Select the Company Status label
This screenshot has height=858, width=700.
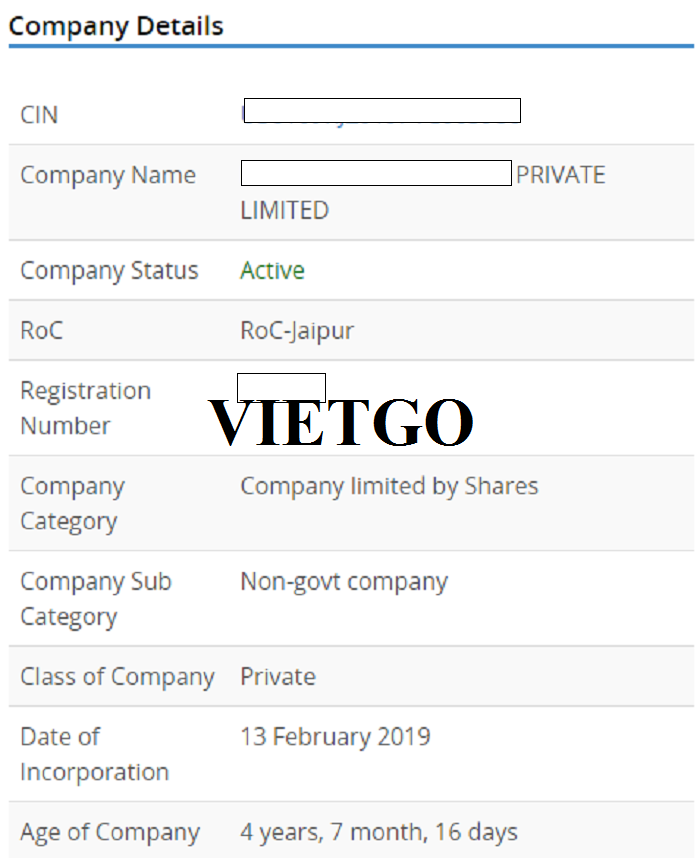coord(109,271)
